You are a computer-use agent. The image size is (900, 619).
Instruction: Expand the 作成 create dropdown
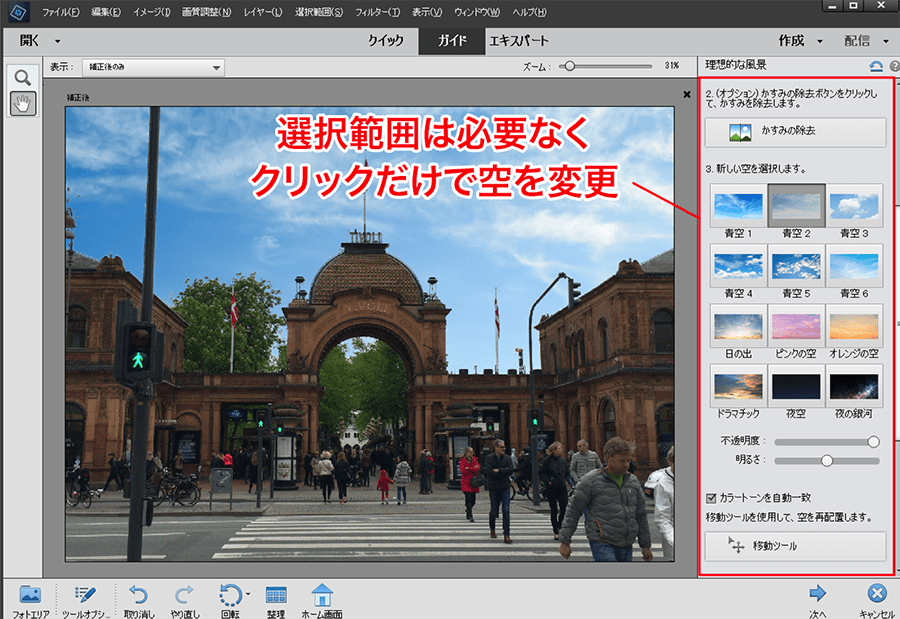[x=820, y=41]
